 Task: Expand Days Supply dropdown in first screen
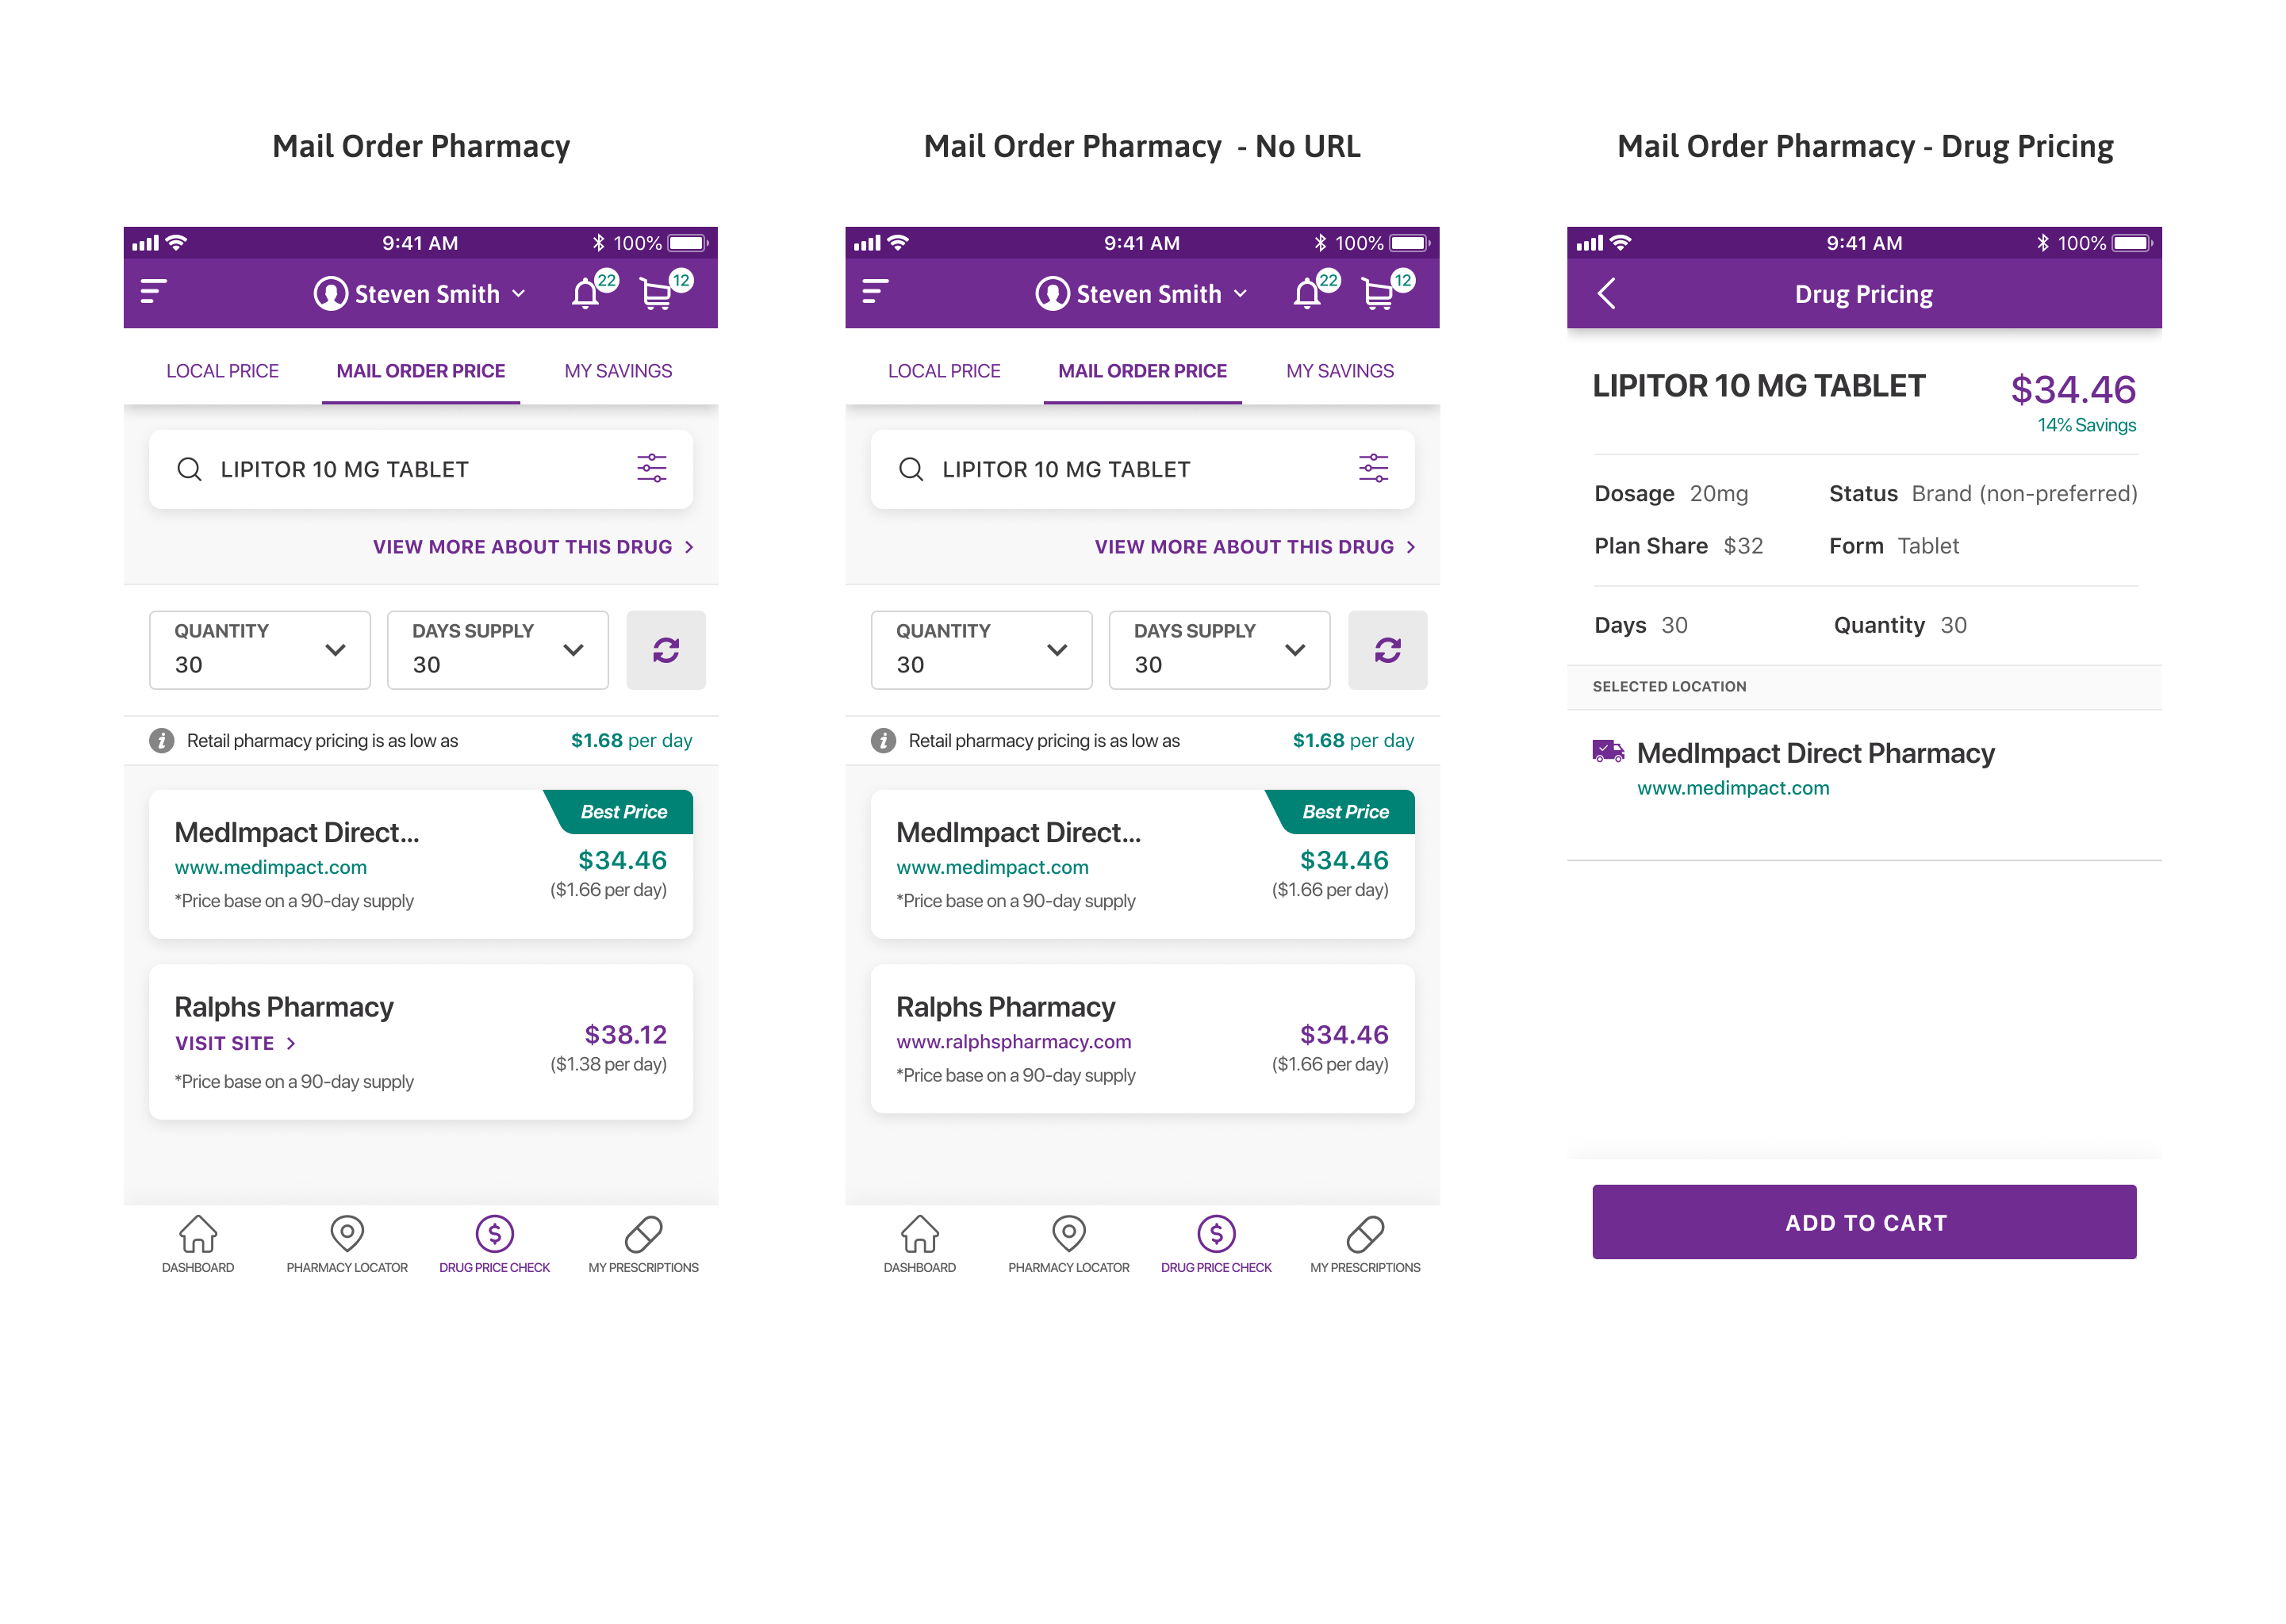[498, 650]
